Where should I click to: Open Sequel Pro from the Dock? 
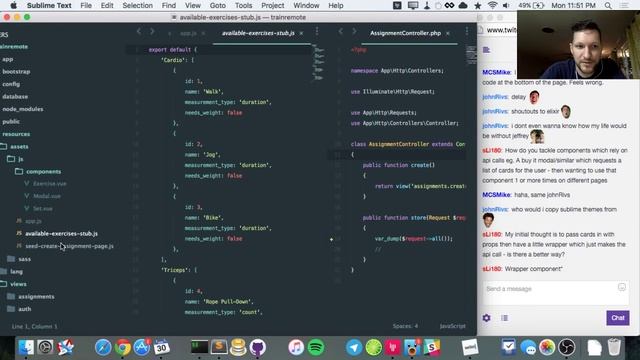(238, 347)
